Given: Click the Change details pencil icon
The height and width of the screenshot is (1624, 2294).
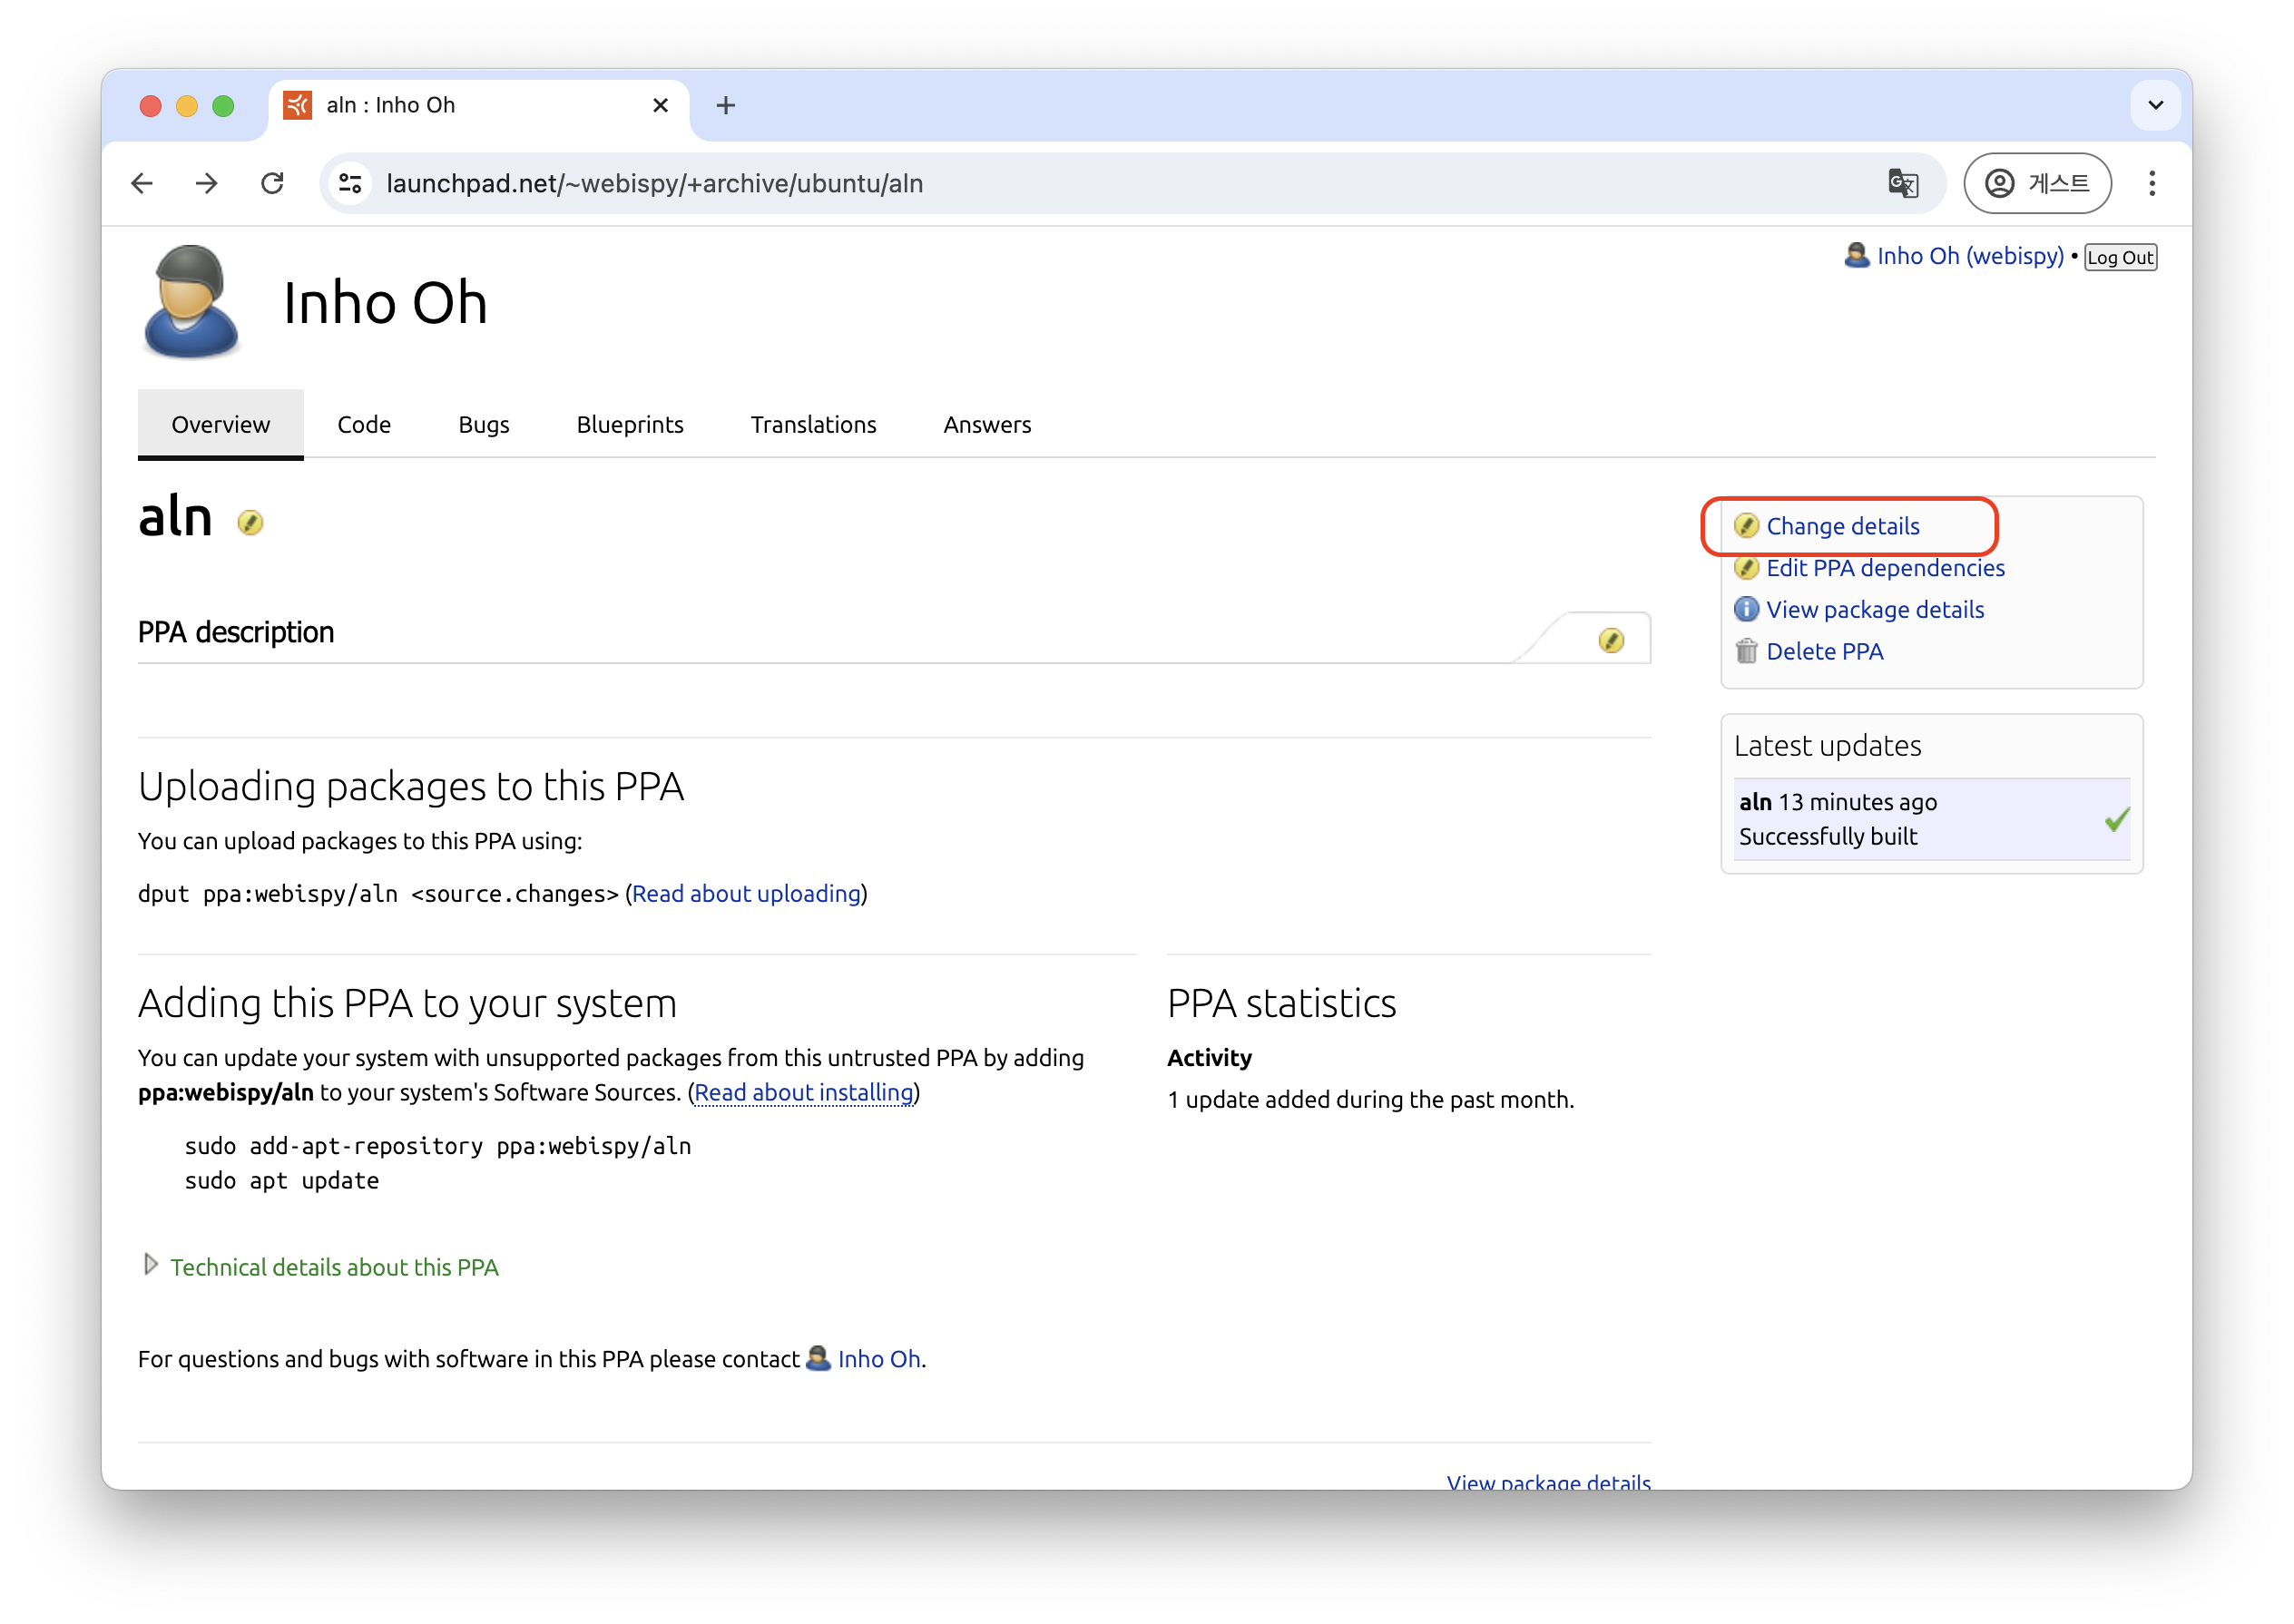Looking at the screenshot, I should click(1745, 526).
